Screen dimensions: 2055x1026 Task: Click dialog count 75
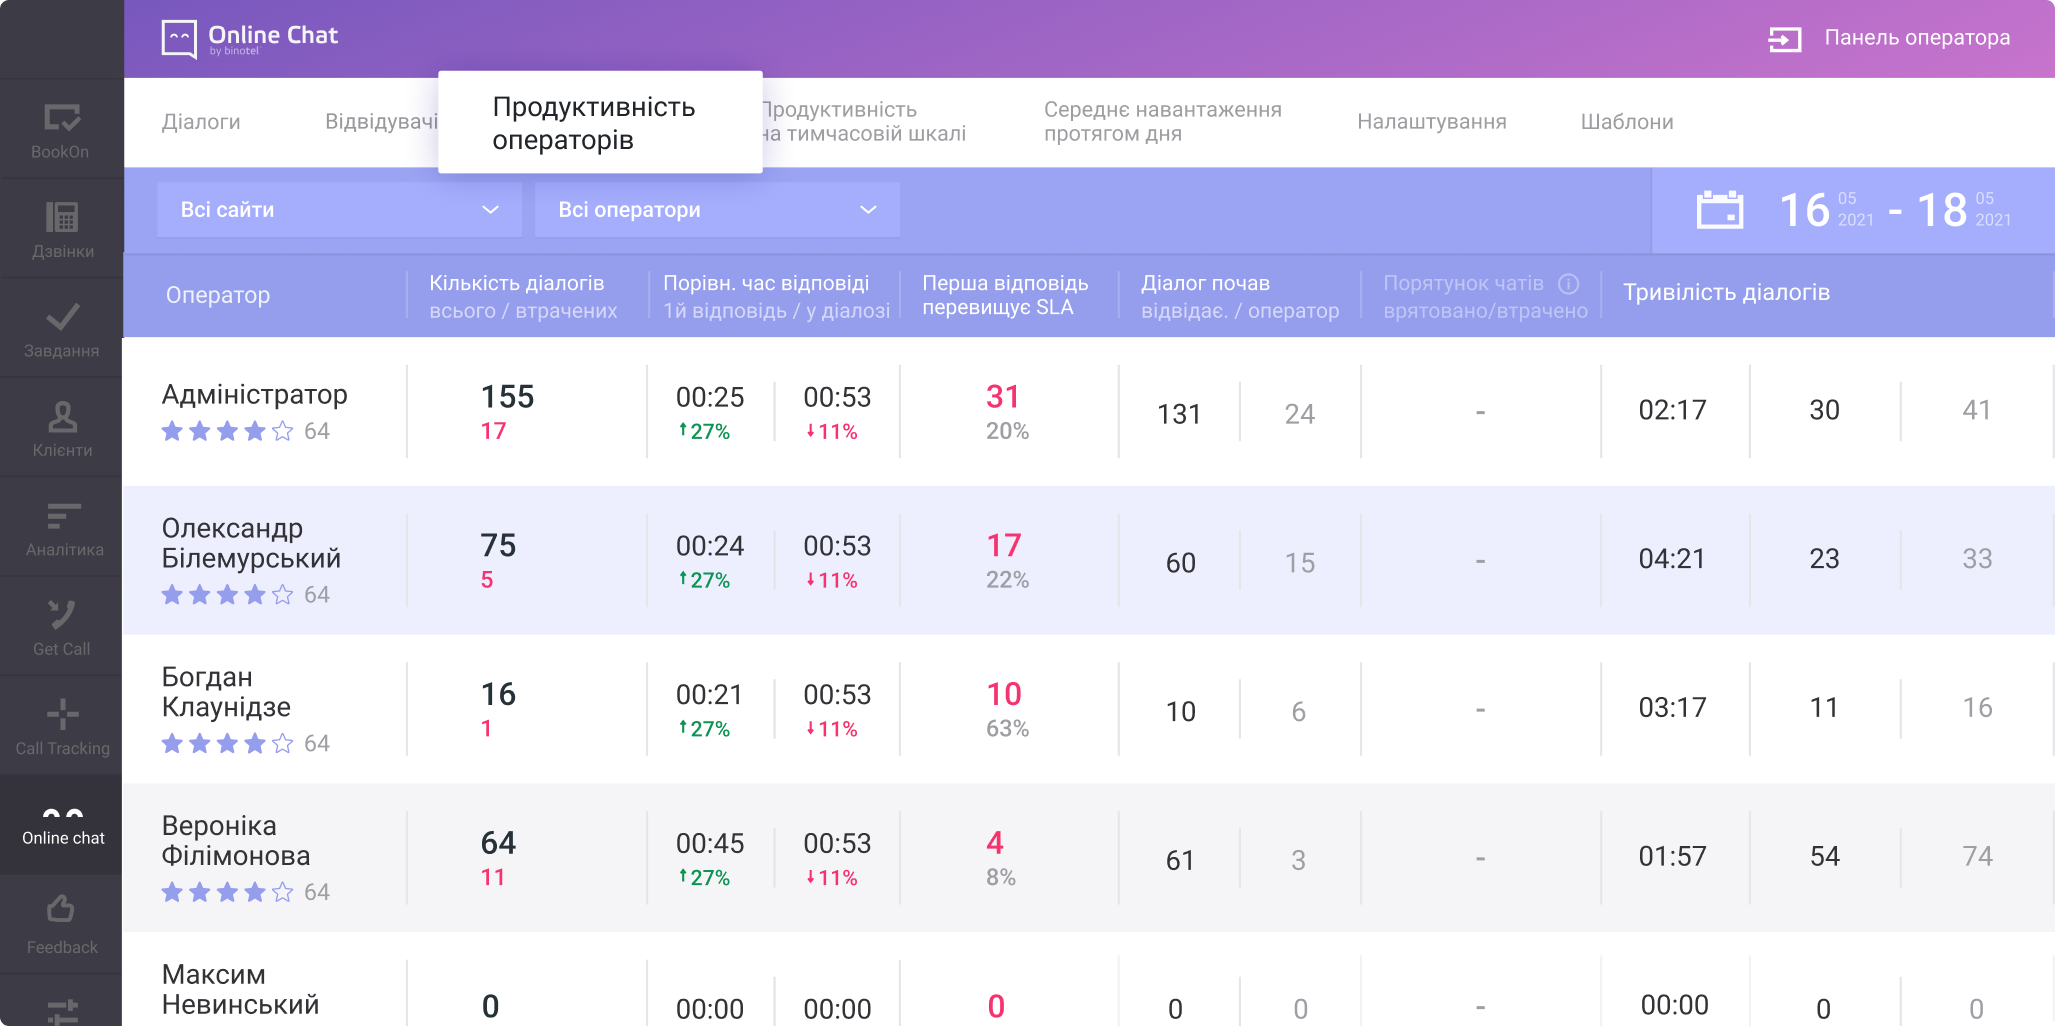(498, 545)
